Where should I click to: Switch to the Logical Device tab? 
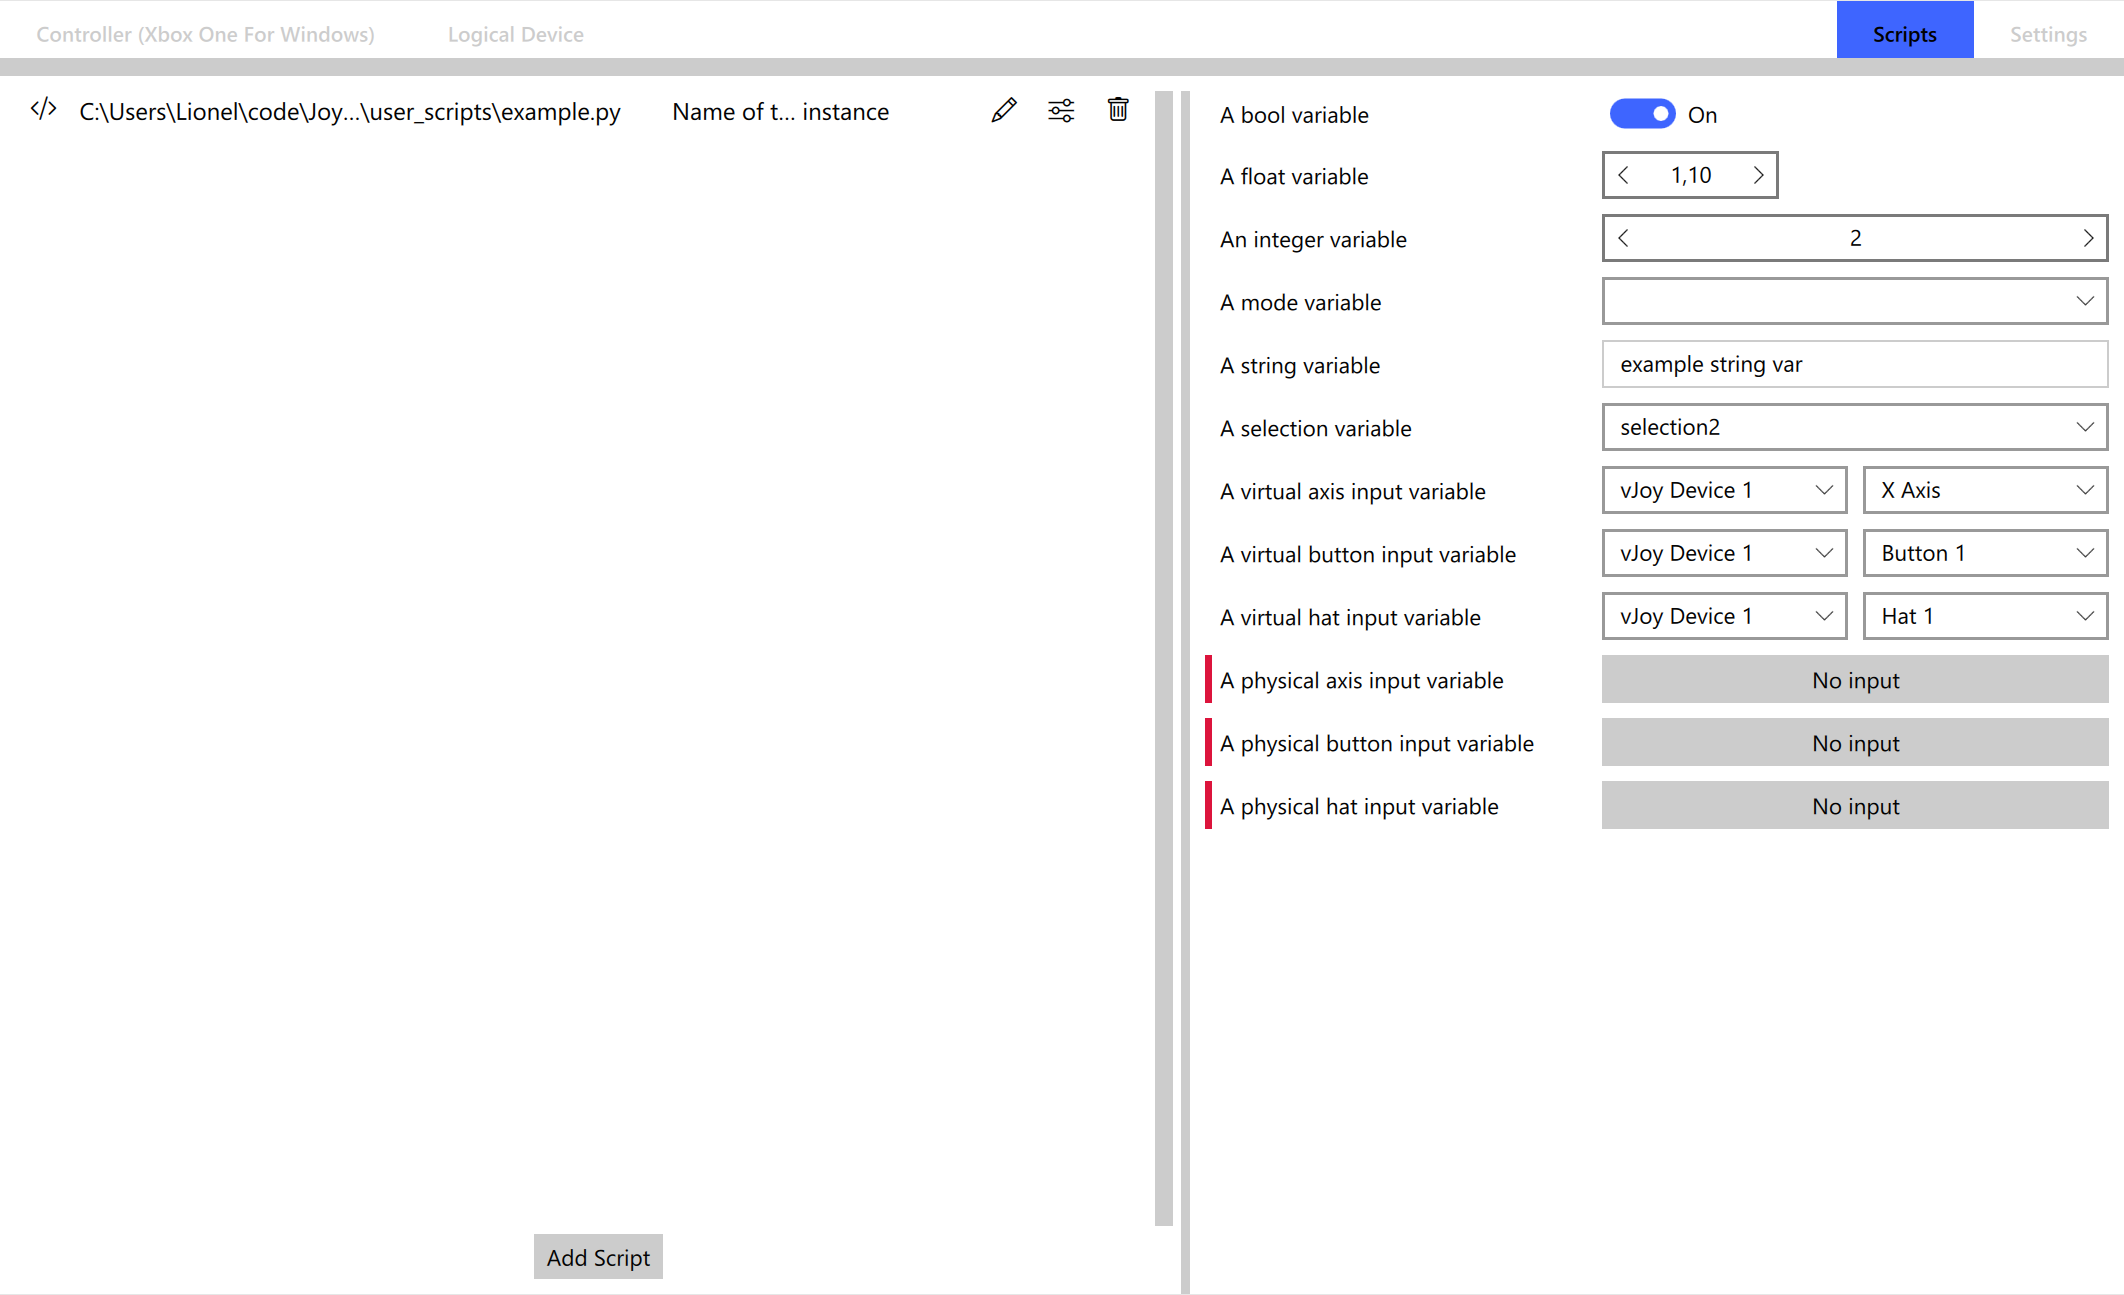tap(516, 33)
